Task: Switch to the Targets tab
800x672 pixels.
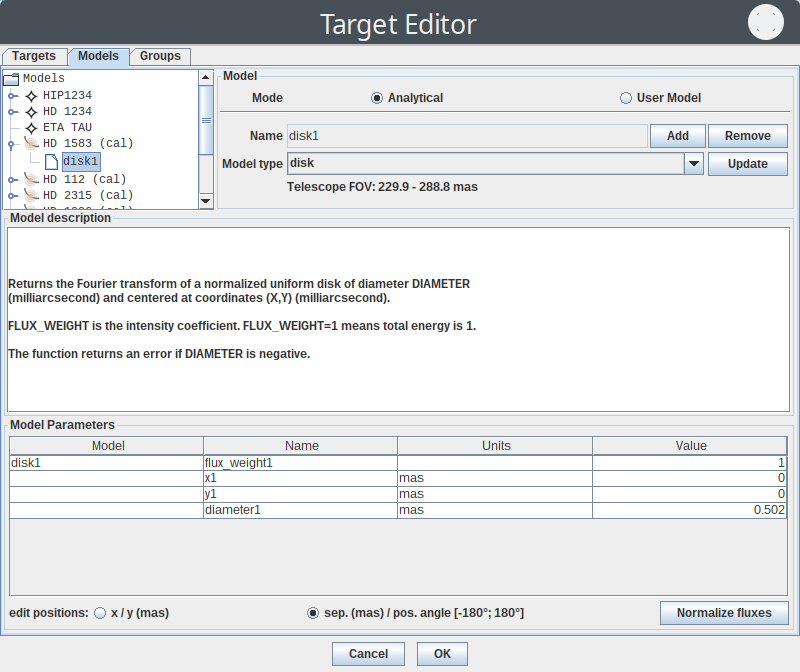Action: click(36, 56)
